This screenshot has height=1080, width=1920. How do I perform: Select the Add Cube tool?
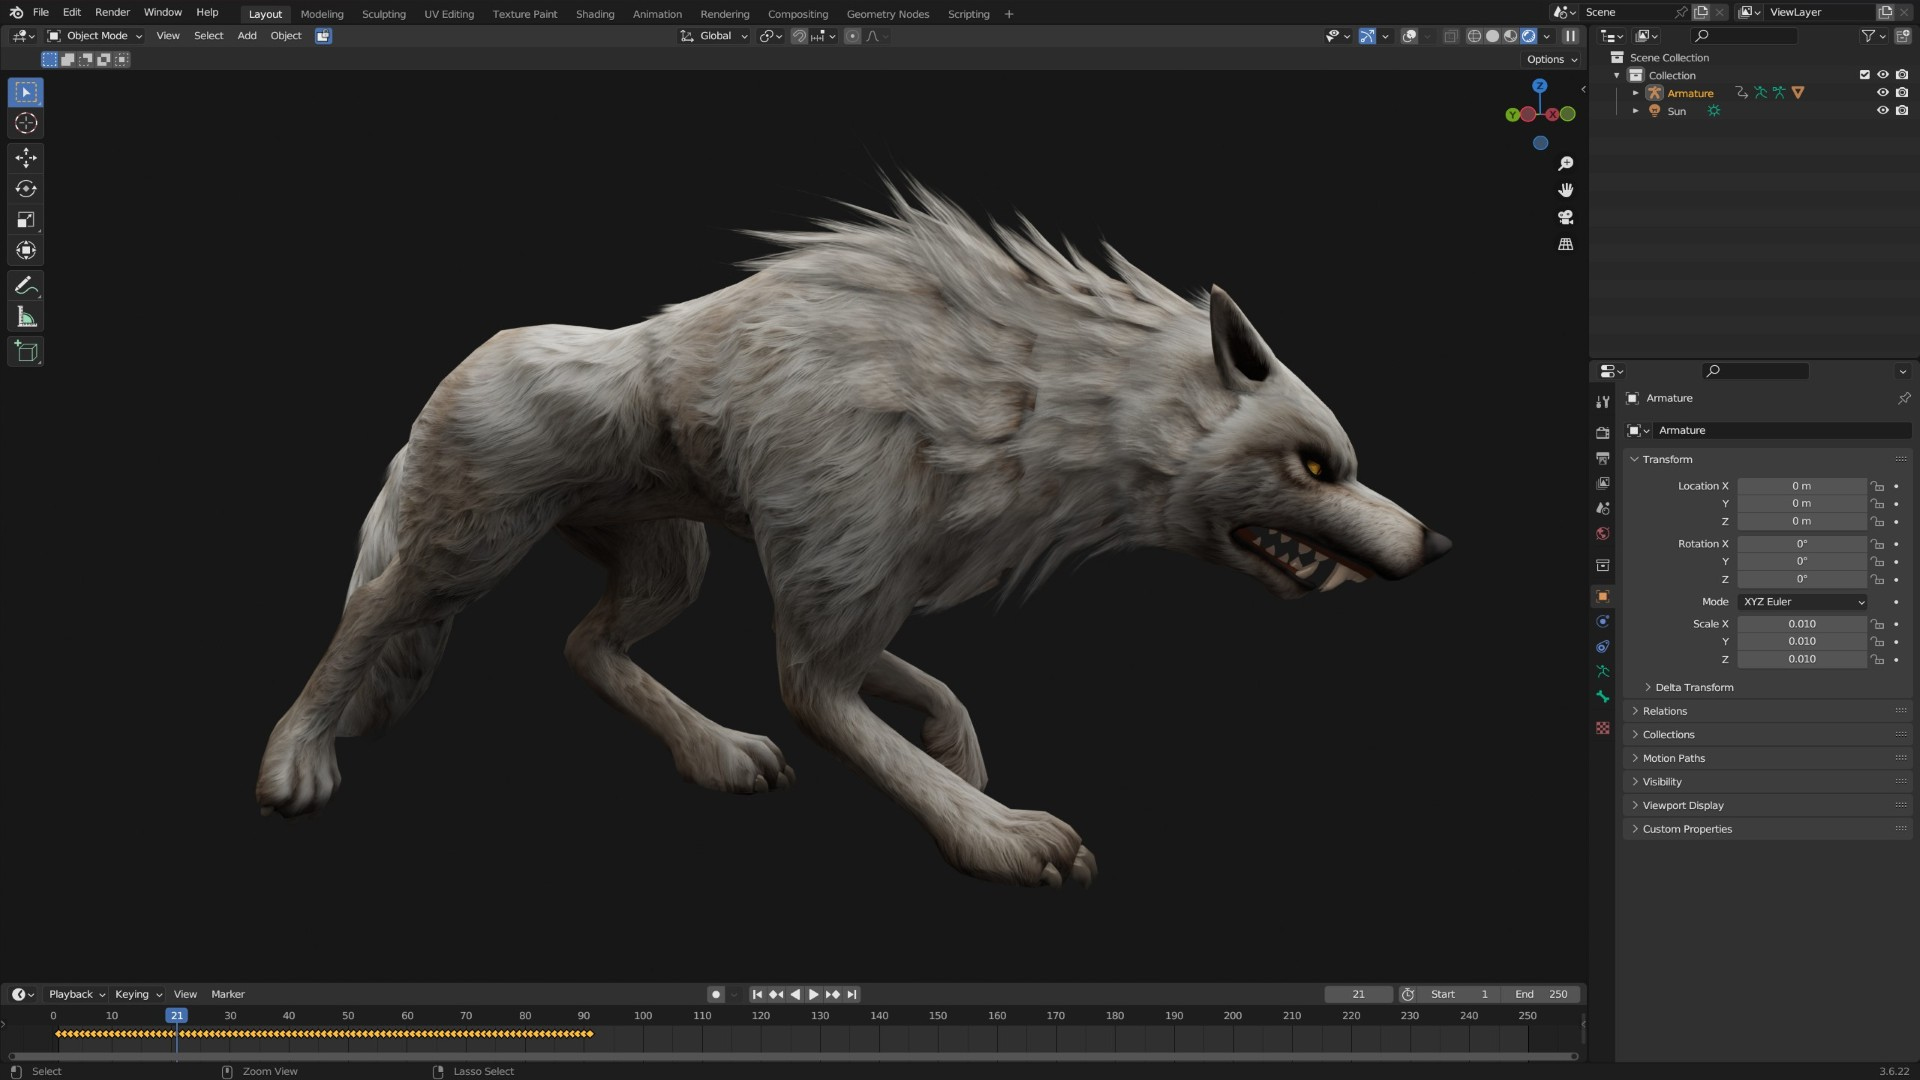point(26,352)
